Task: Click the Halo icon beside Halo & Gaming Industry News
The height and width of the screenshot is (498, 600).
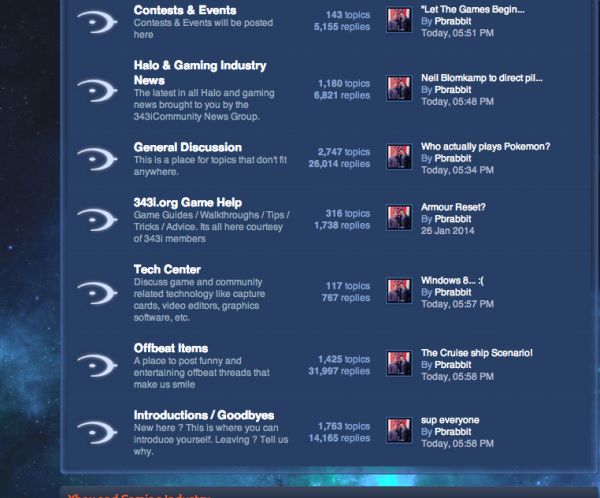Action: [97, 89]
